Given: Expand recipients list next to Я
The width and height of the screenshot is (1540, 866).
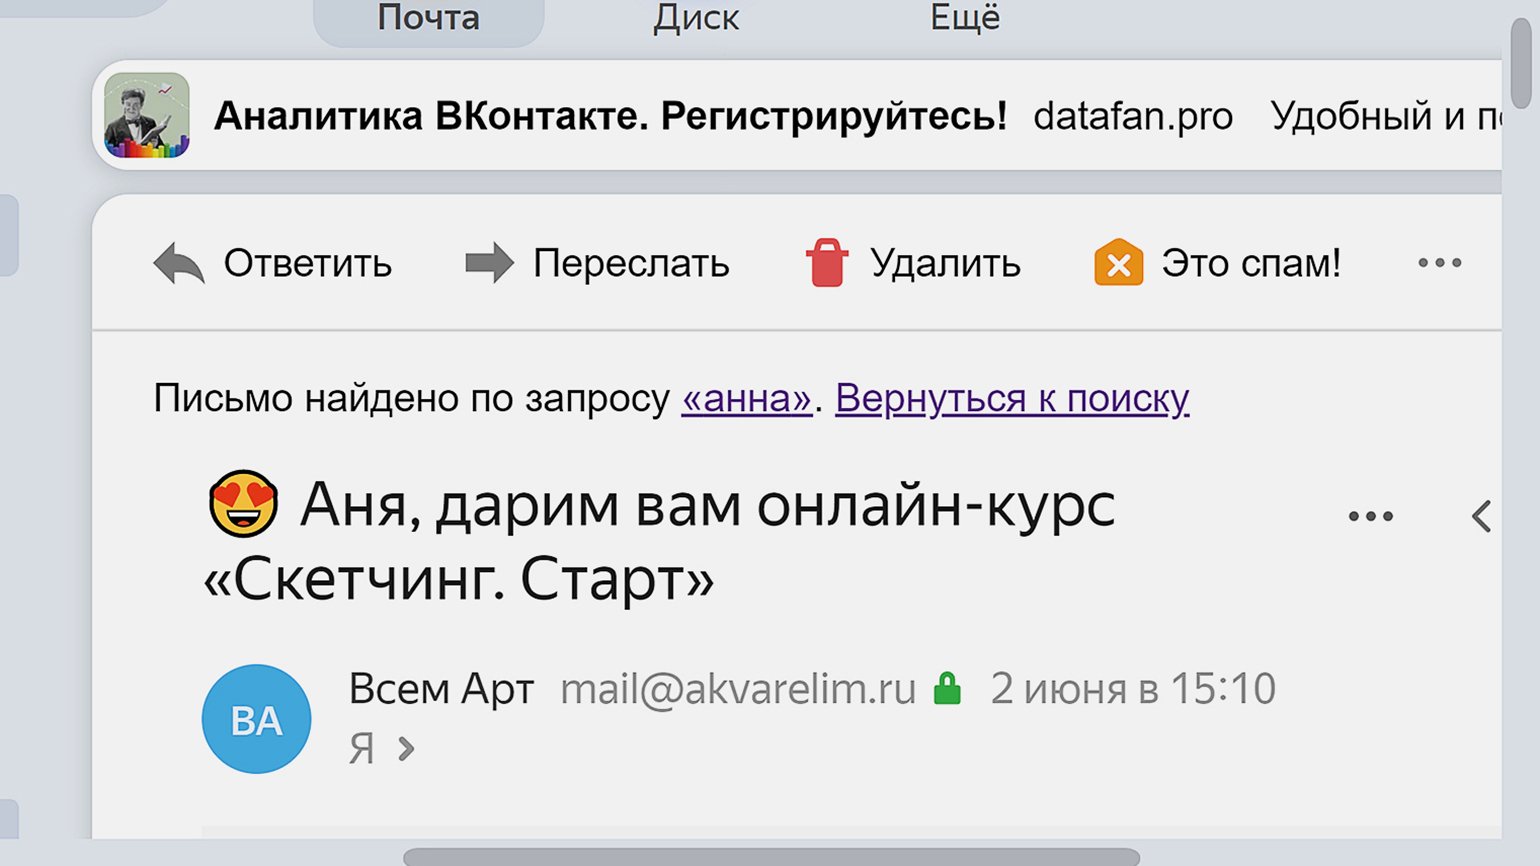Looking at the screenshot, I should pyautogui.click(x=405, y=749).
